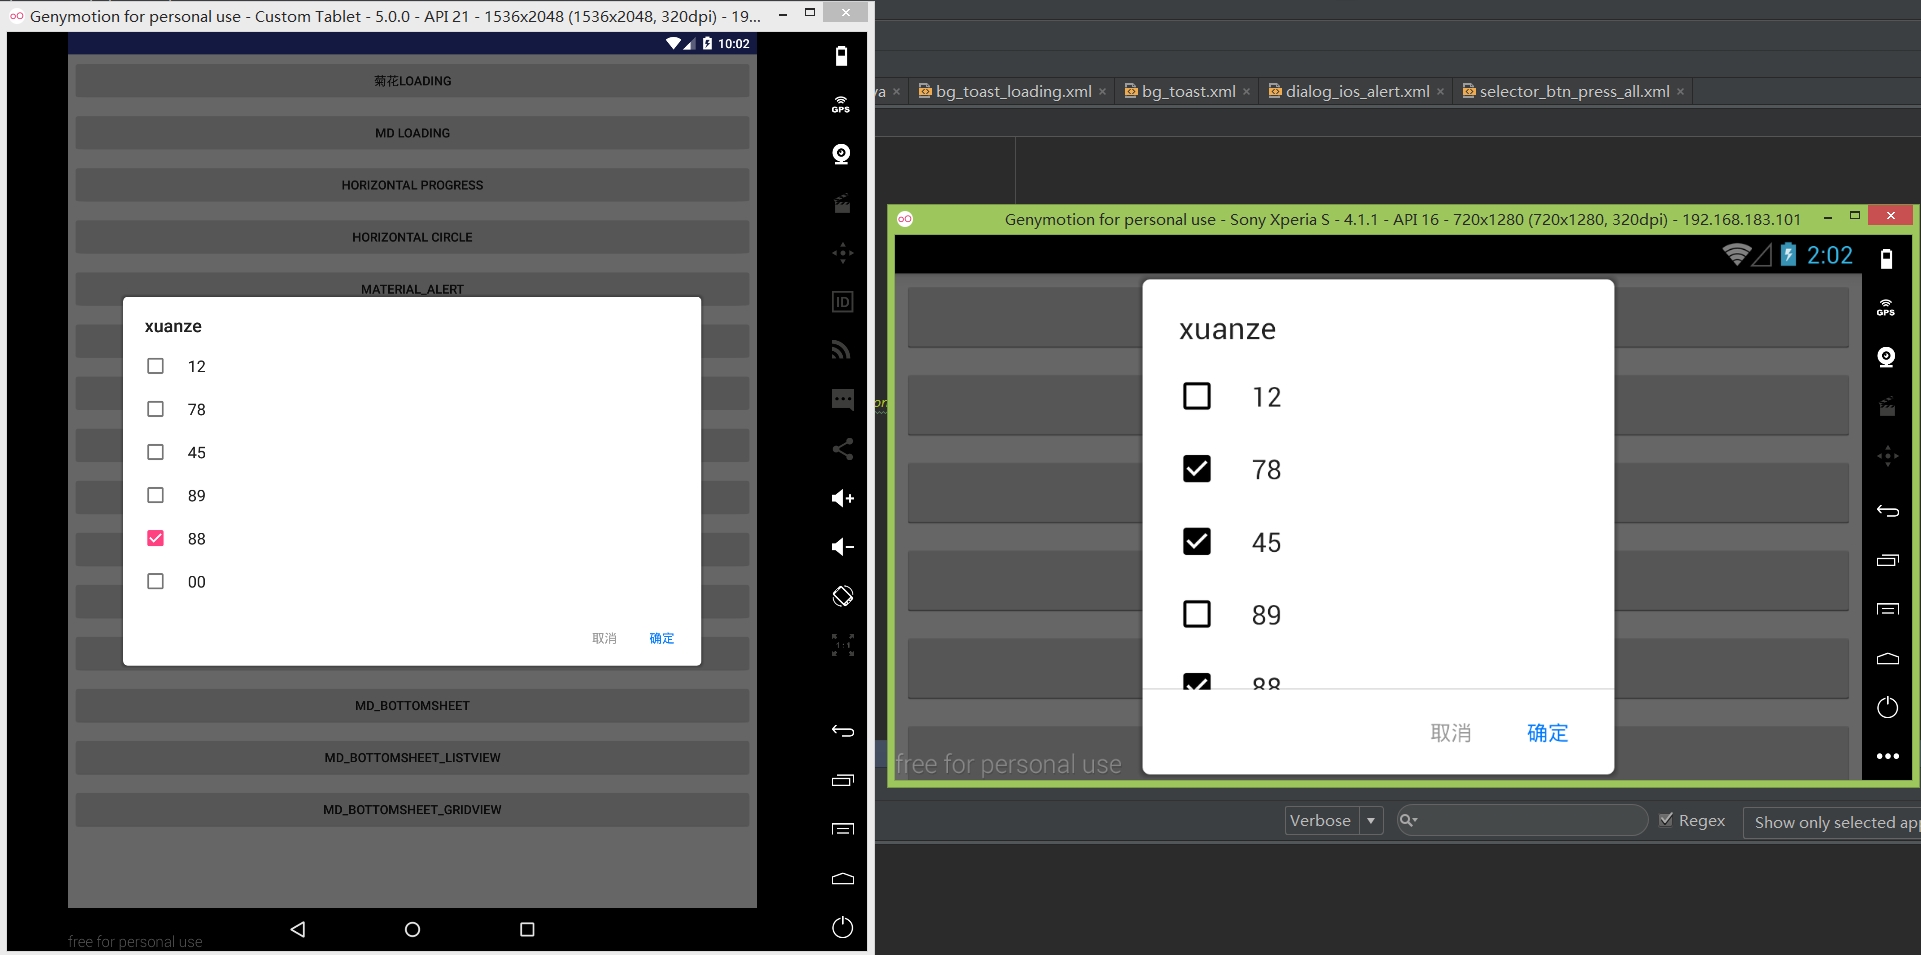Tap Android home circle in tablet navigation bar
The width and height of the screenshot is (1921, 955).
(412, 929)
